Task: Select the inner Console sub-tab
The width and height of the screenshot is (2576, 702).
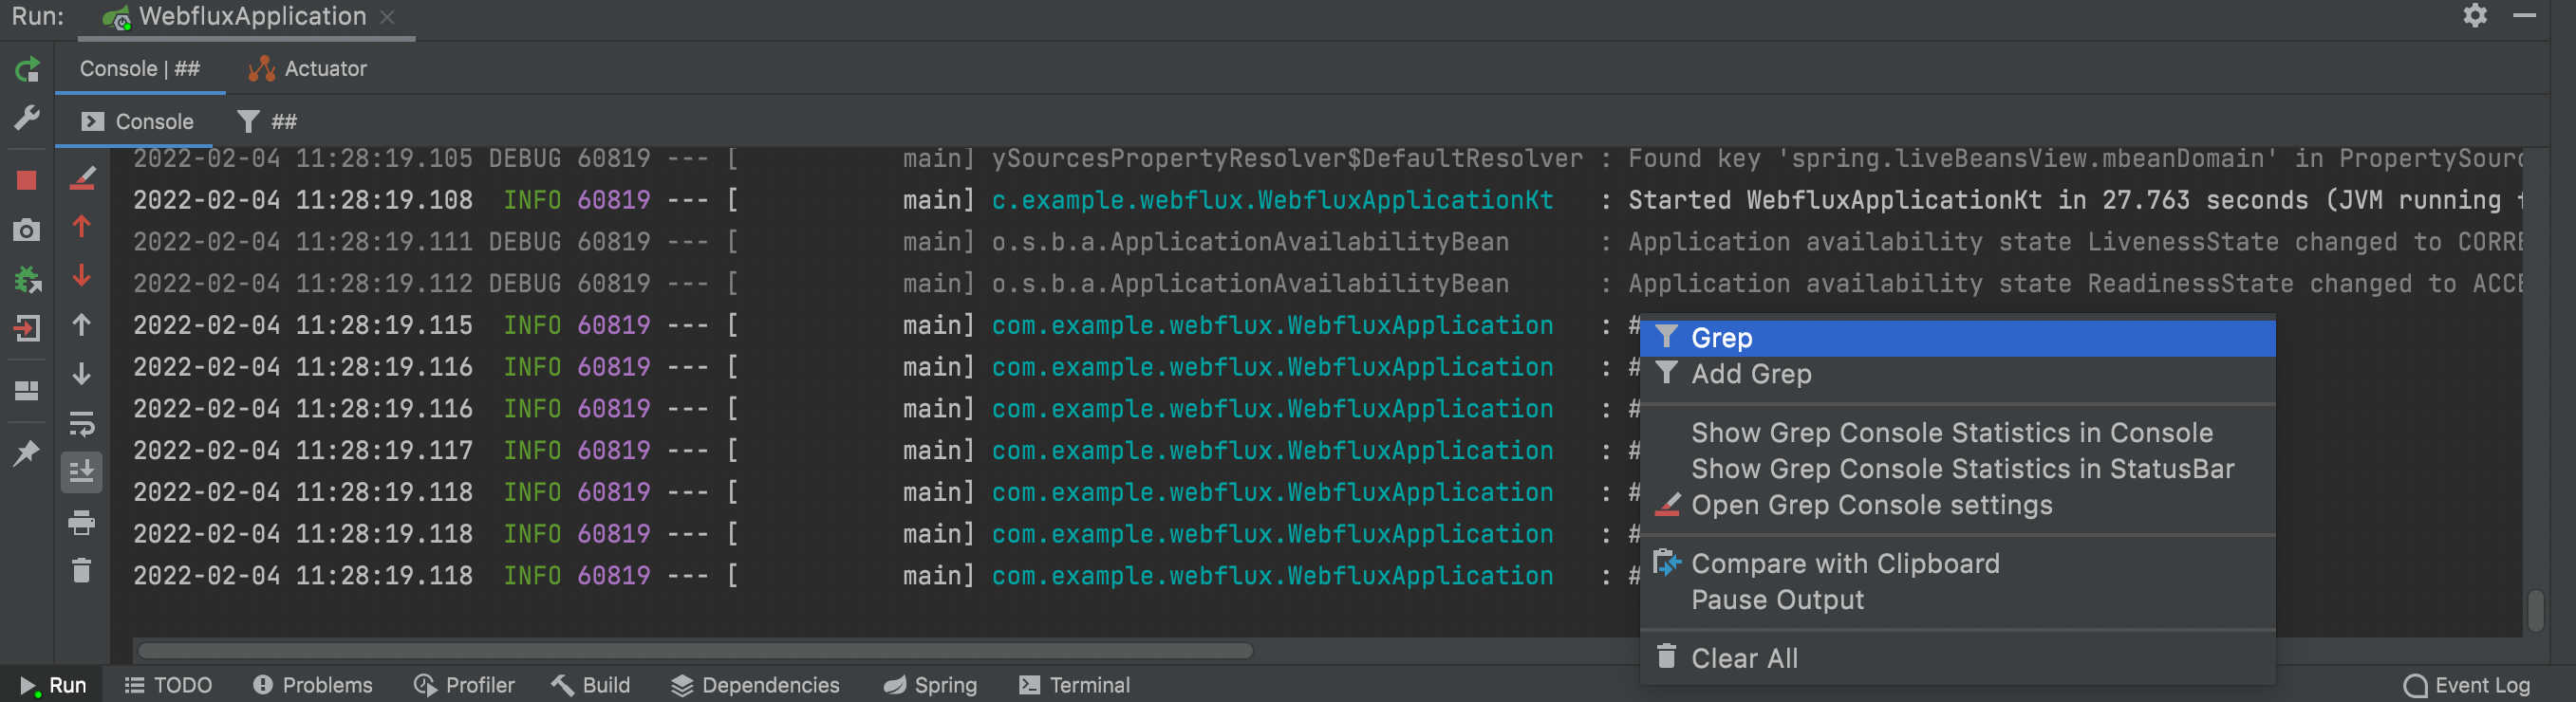Action: point(137,122)
